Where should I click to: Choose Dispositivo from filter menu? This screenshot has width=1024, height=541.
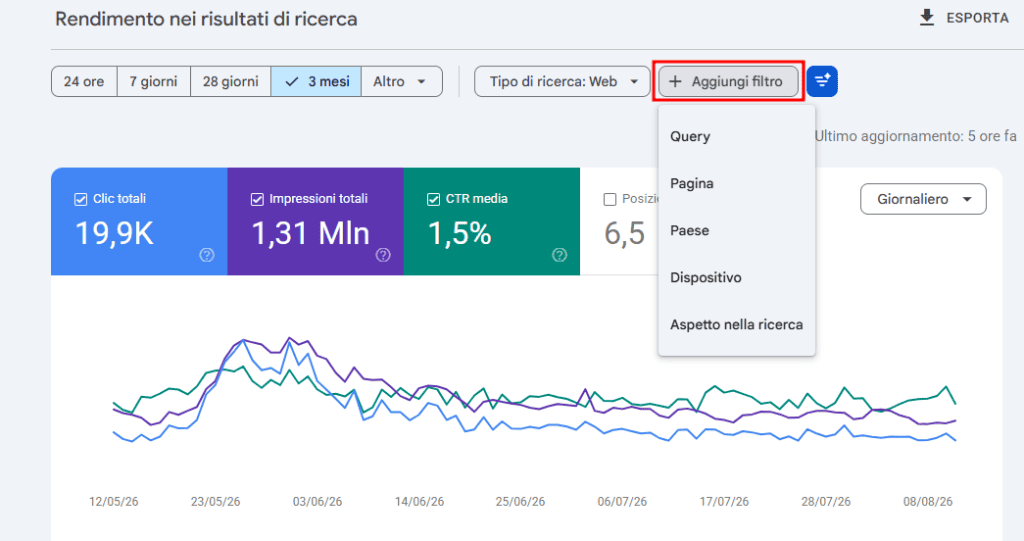click(x=737, y=278)
